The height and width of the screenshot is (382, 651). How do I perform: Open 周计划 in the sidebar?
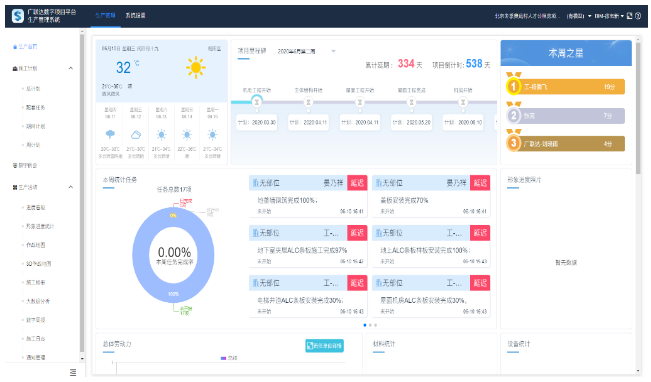[x=33, y=145]
